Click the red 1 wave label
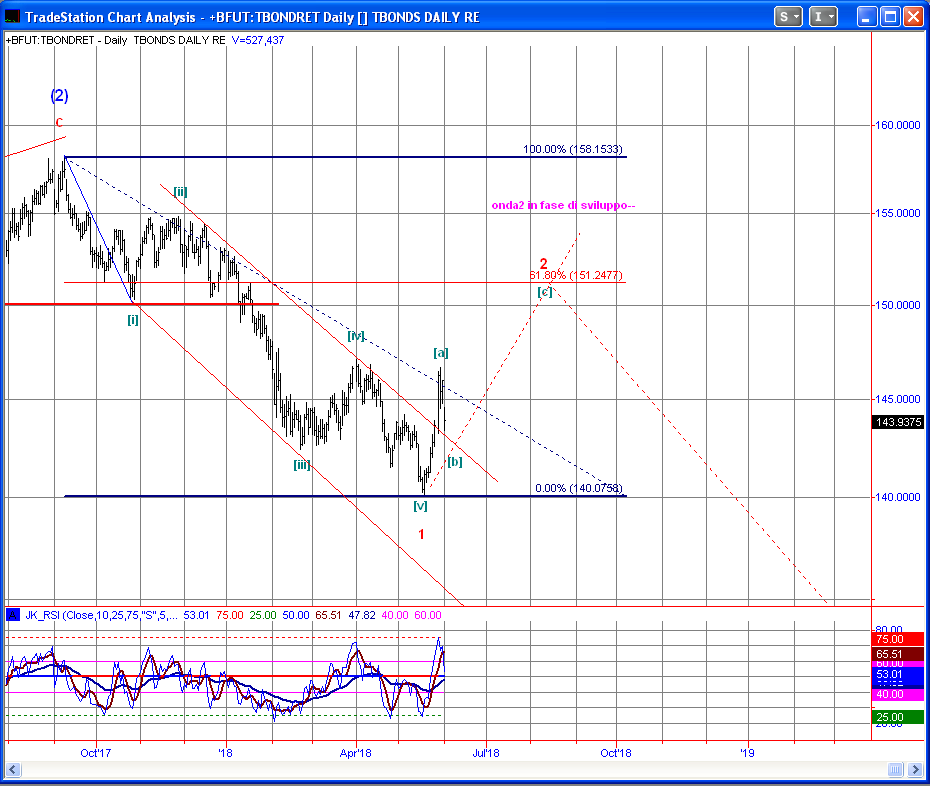This screenshot has height=786, width=930. tap(422, 534)
